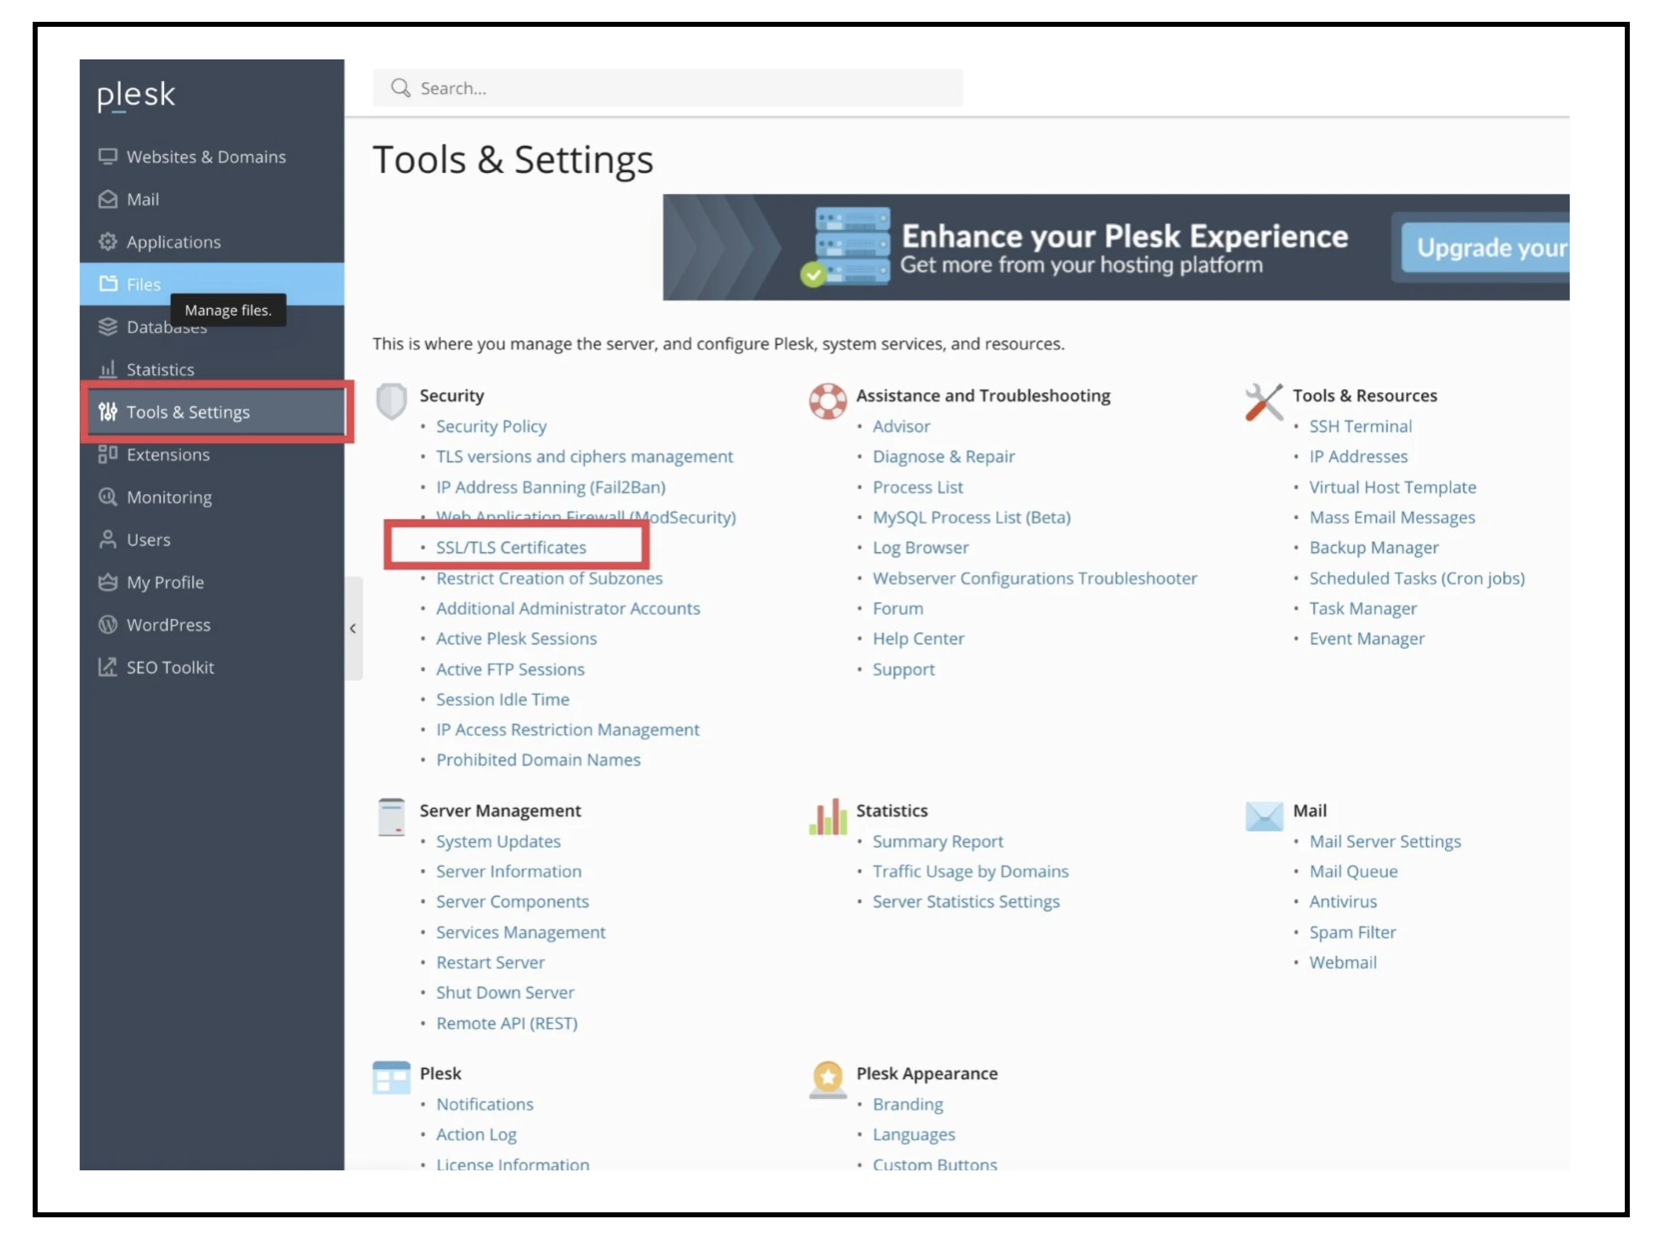Click the Mail section envelope icon

[x=1264, y=816]
